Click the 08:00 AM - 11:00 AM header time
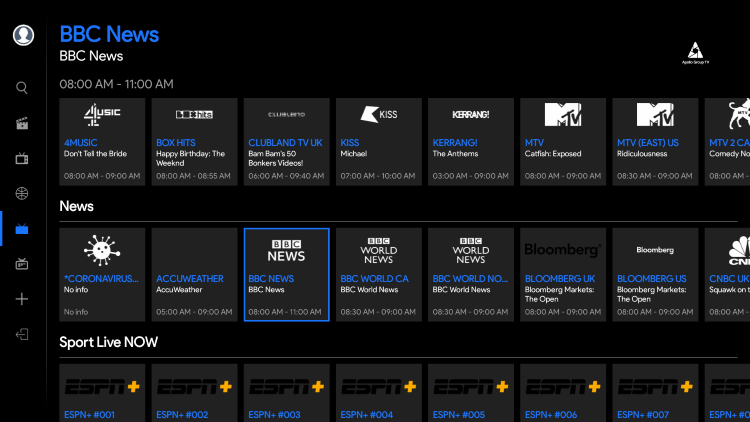 [x=116, y=84]
